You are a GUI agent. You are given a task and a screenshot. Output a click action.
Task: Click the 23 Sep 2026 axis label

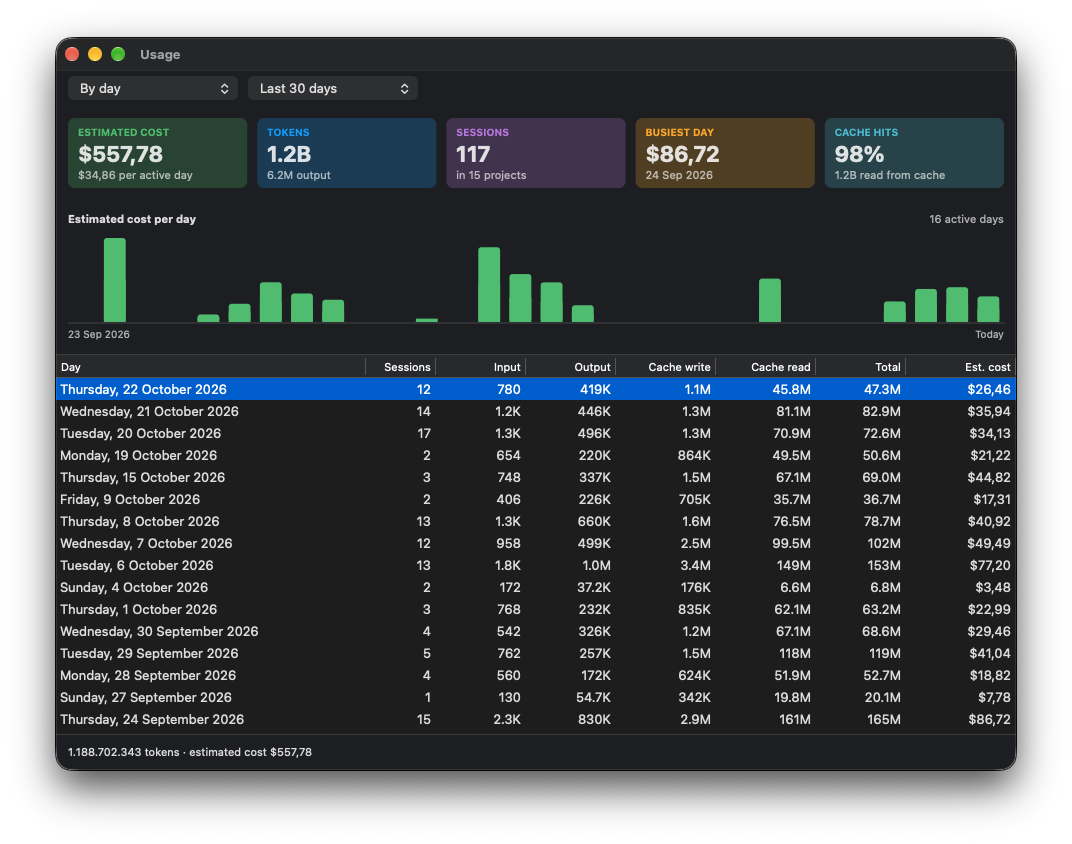tap(98, 334)
